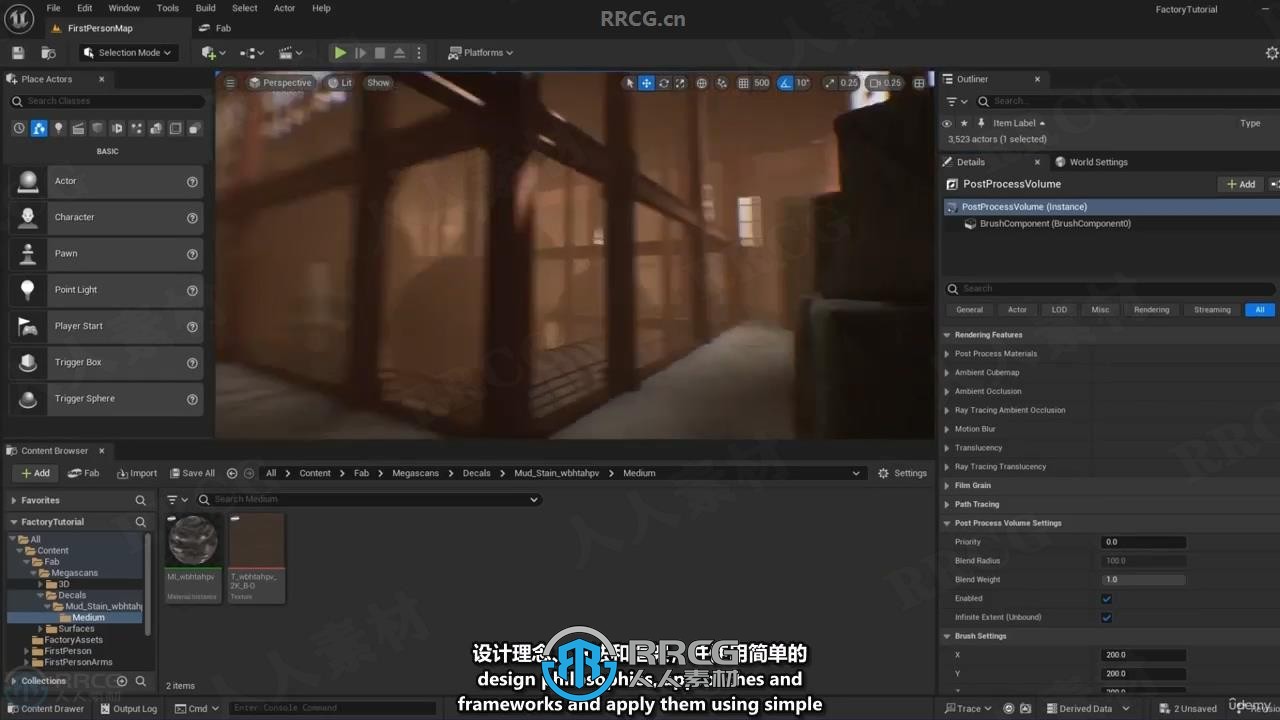
Task: Open the Edit menu
Action: (x=85, y=8)
